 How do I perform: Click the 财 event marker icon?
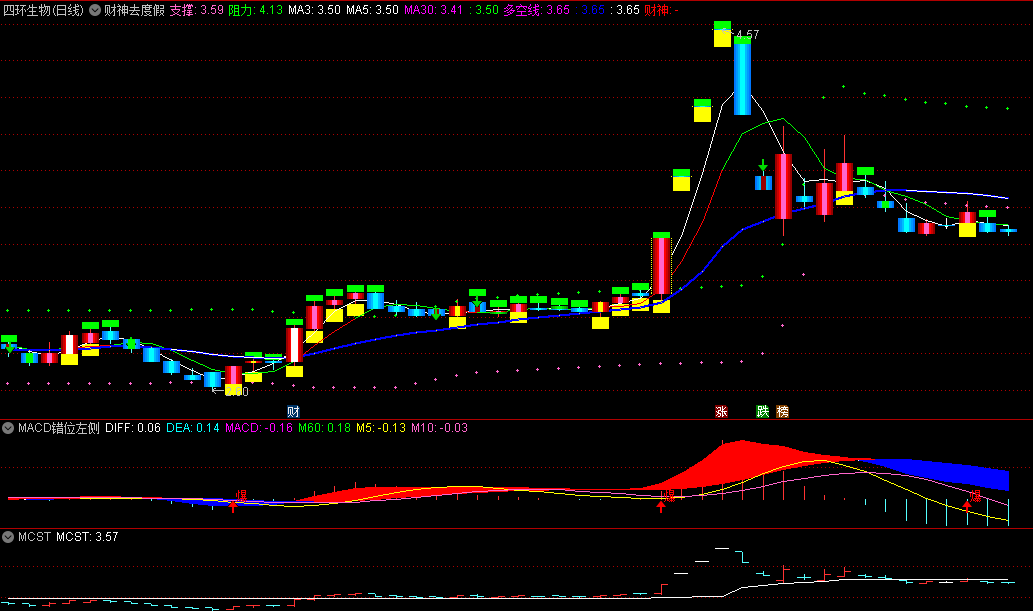(x=293, y=412)
